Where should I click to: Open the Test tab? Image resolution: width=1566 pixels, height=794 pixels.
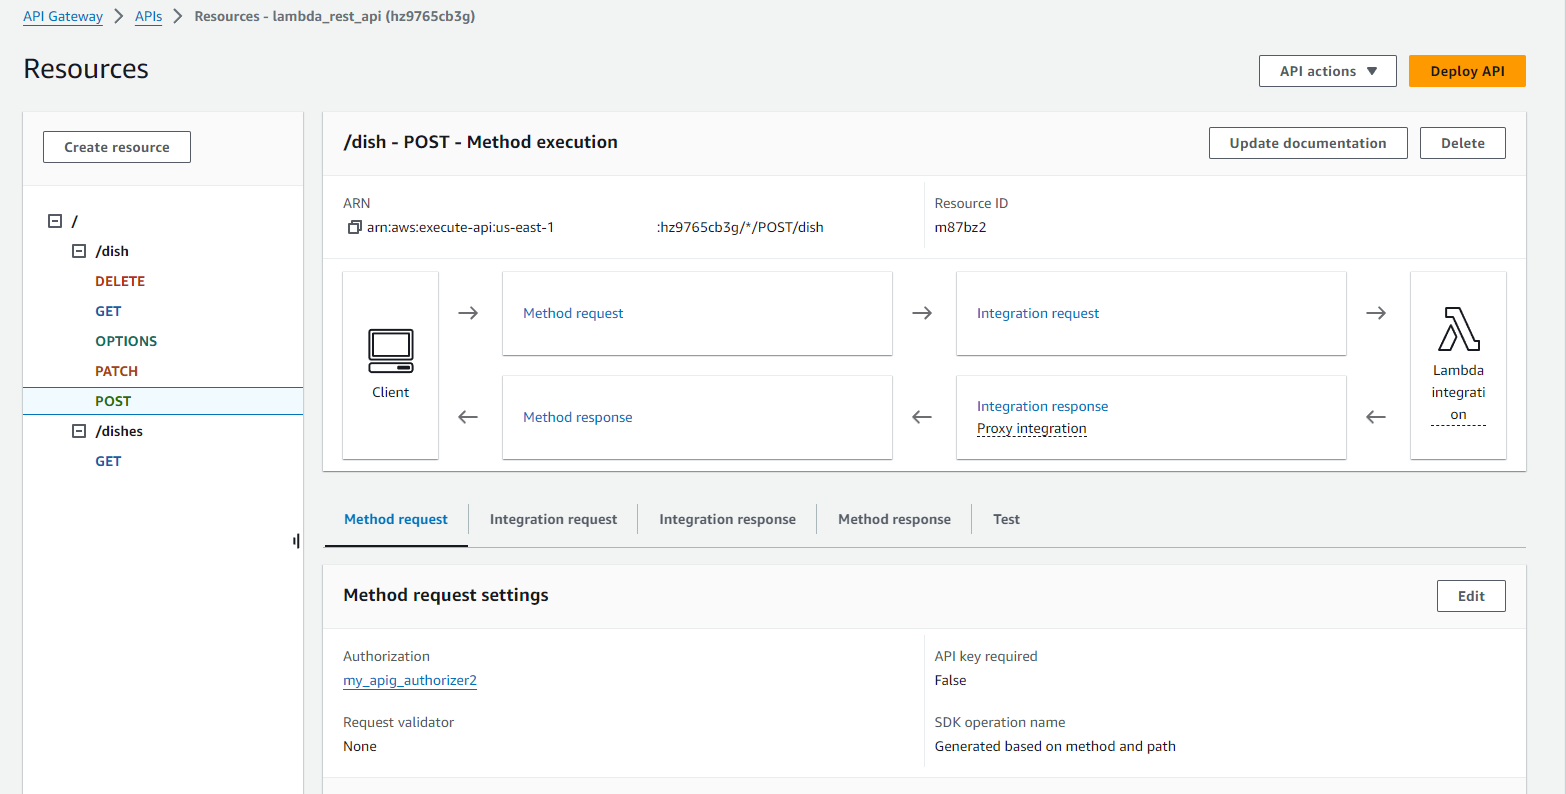click(1006, 519)
